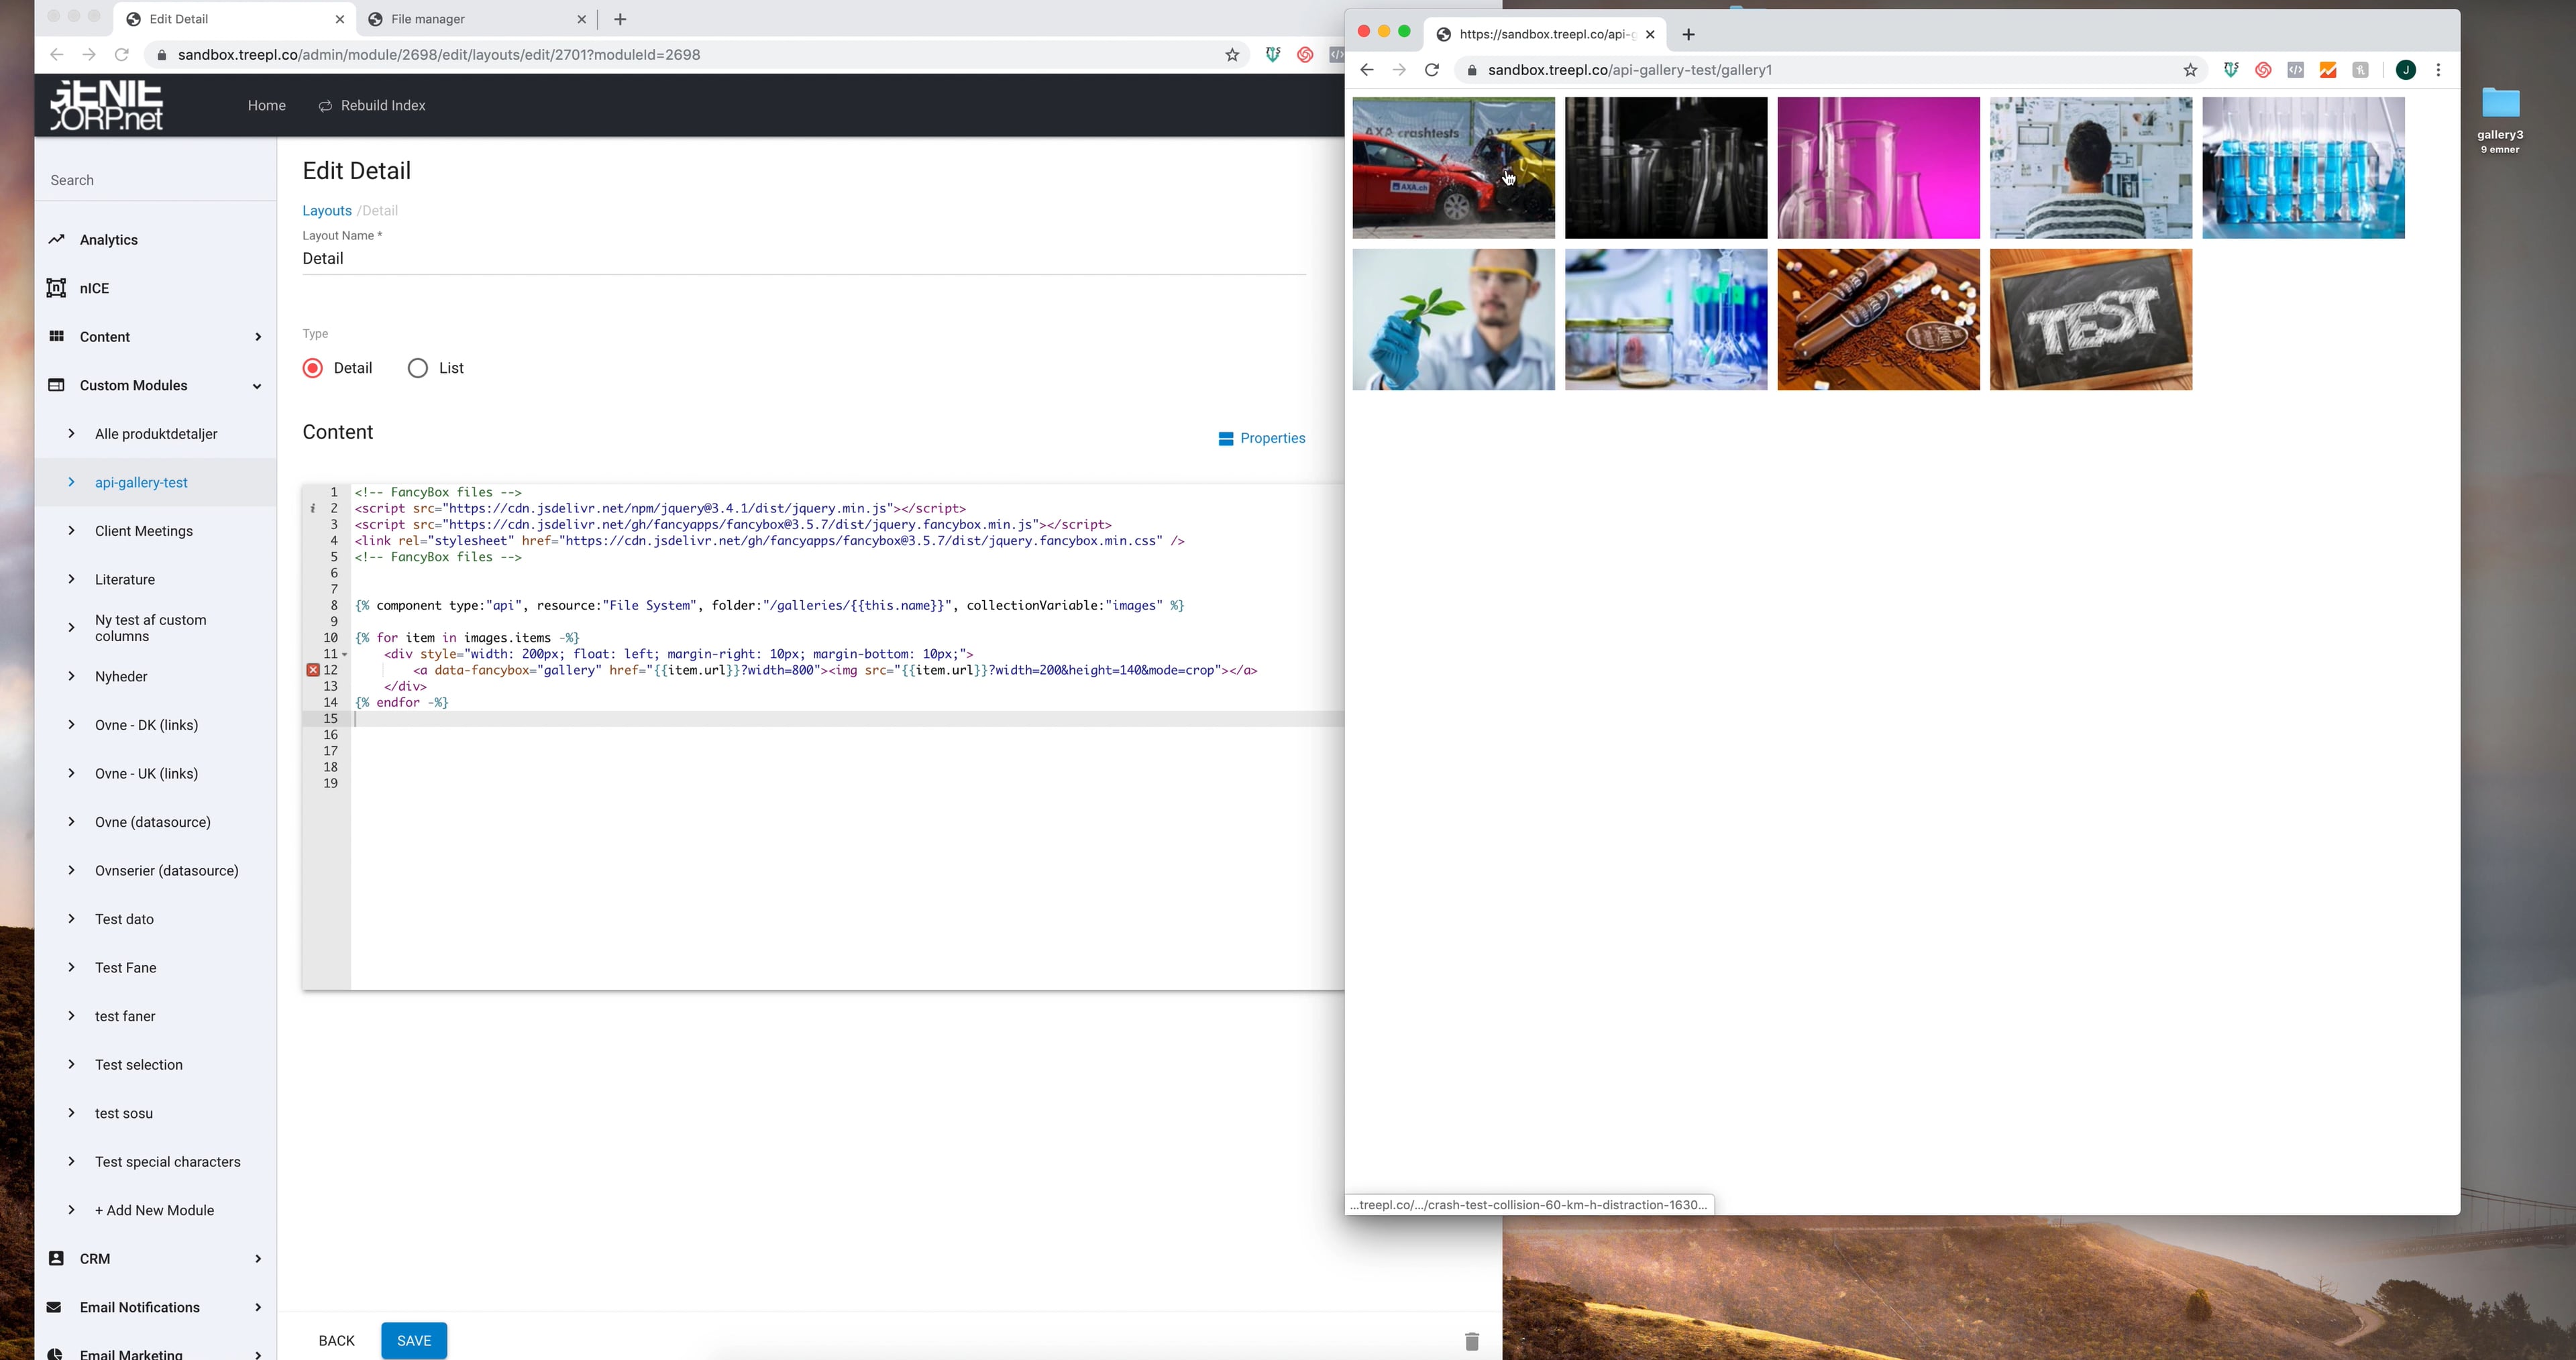This screenshot has height=1360, width=2576.
Task: Open the api-gallery-test module
Action: (141, 483)
